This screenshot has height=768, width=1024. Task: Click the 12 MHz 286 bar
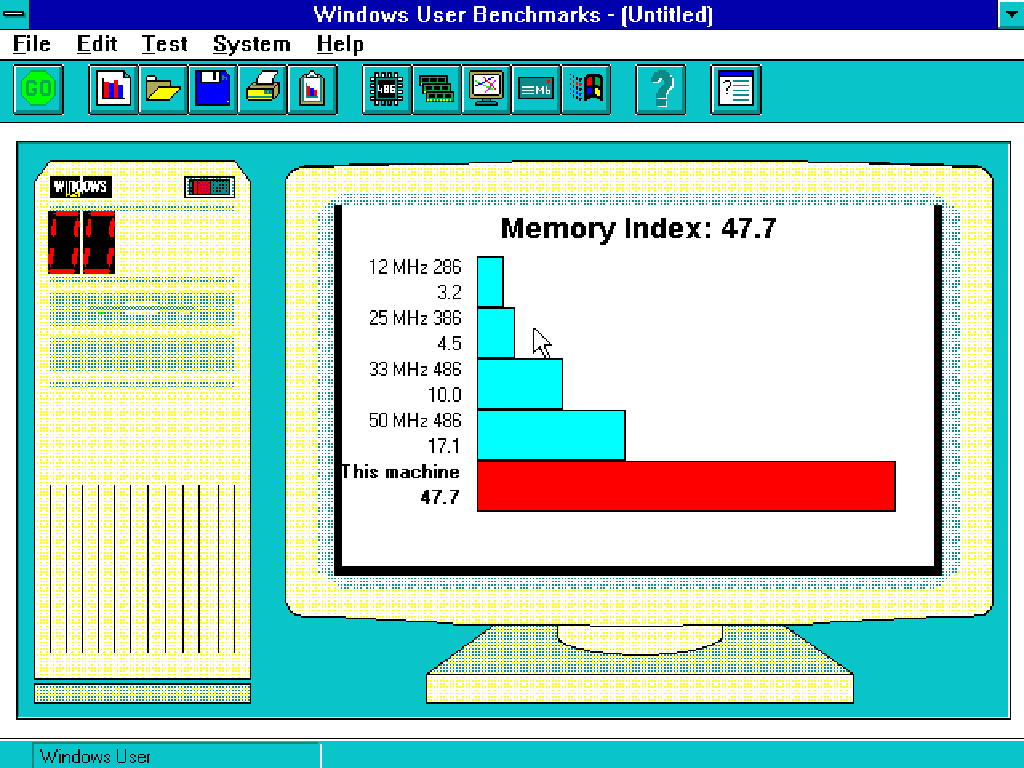(x=490, y=282)
